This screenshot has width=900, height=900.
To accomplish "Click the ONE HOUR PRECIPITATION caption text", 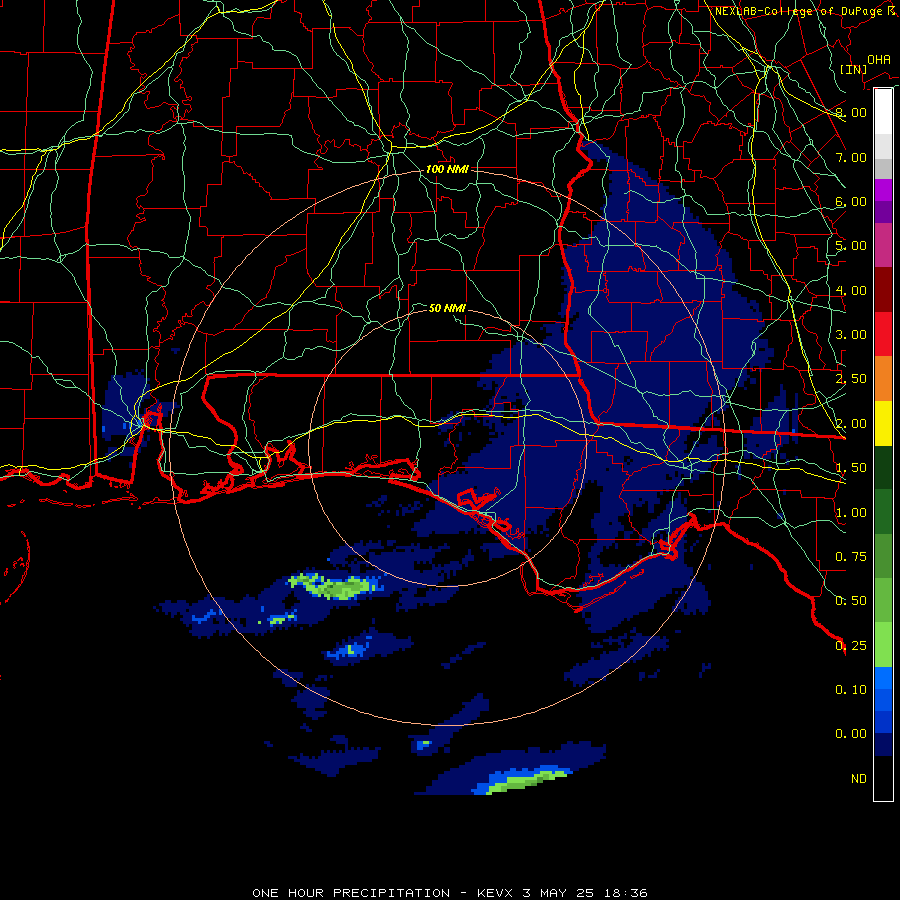I will pos(351,893).
